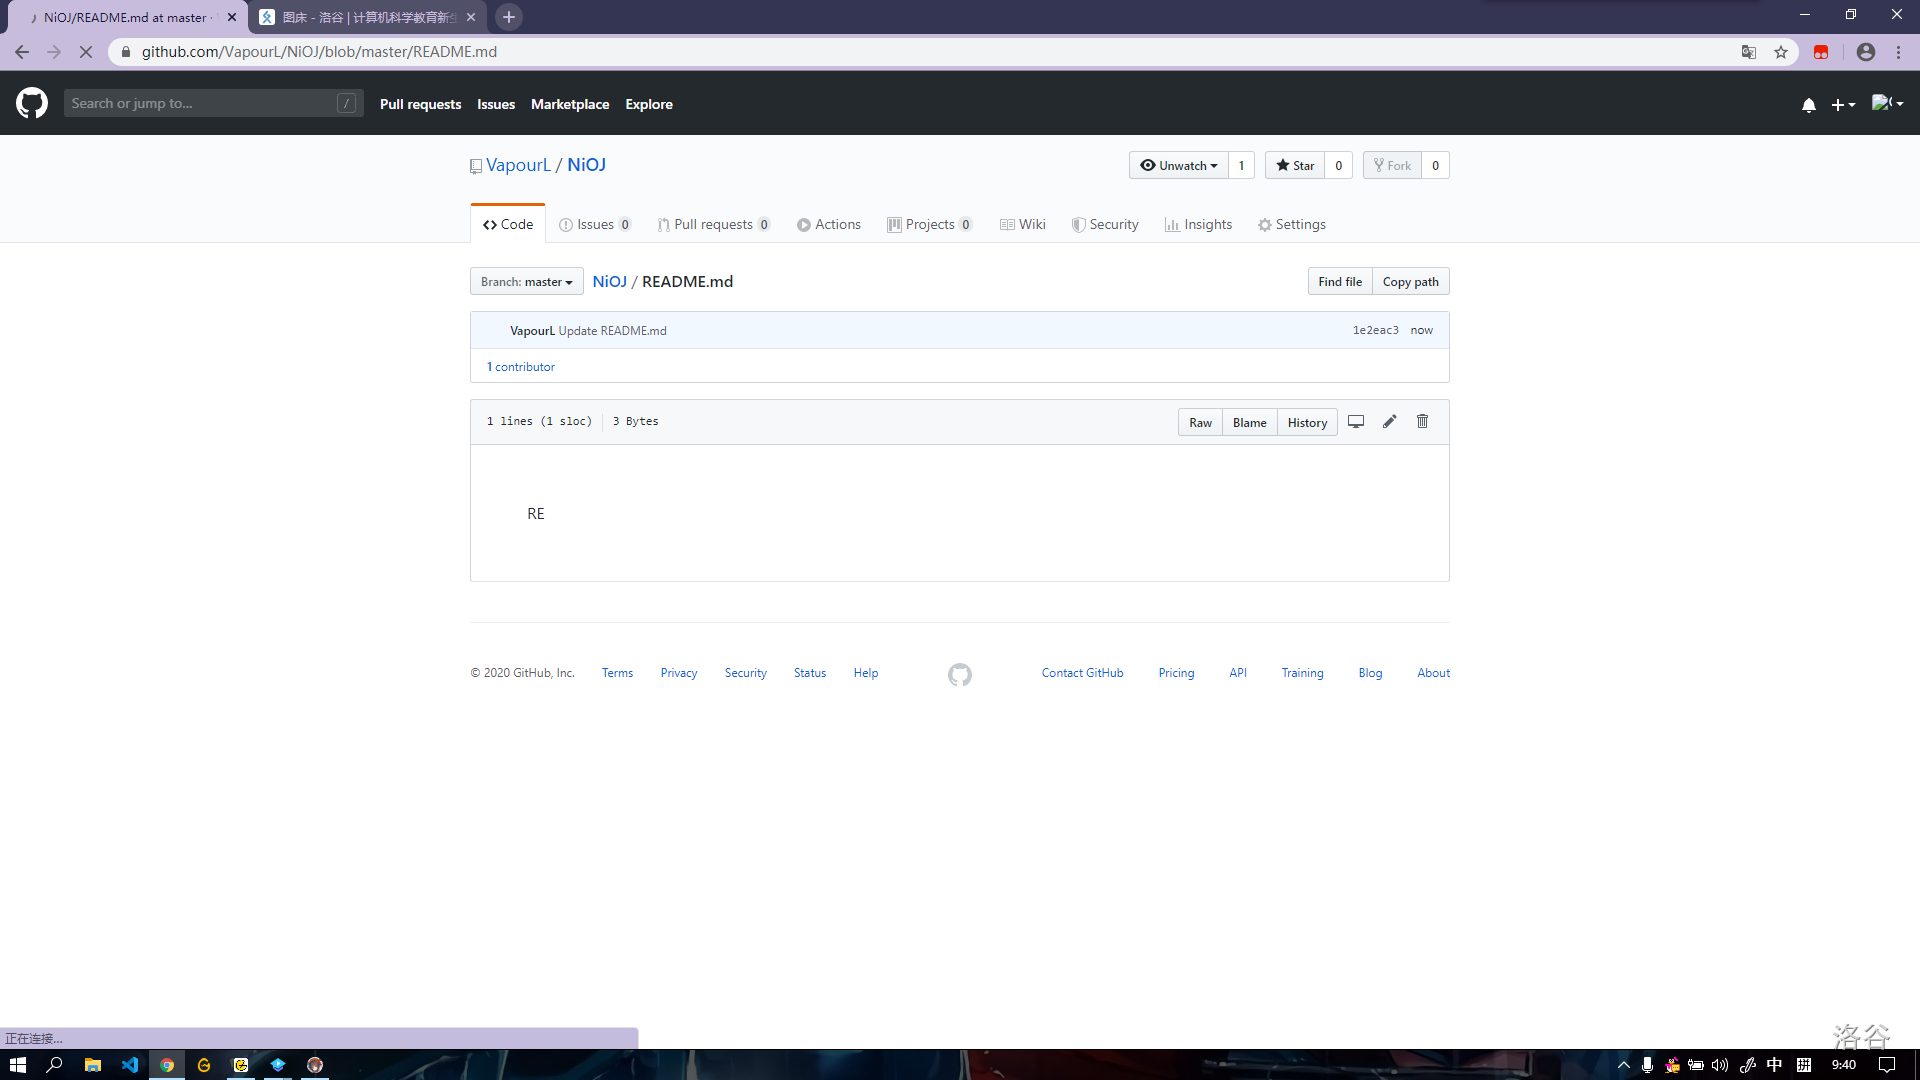Open the Pricing footer link

click(1176, 673)
